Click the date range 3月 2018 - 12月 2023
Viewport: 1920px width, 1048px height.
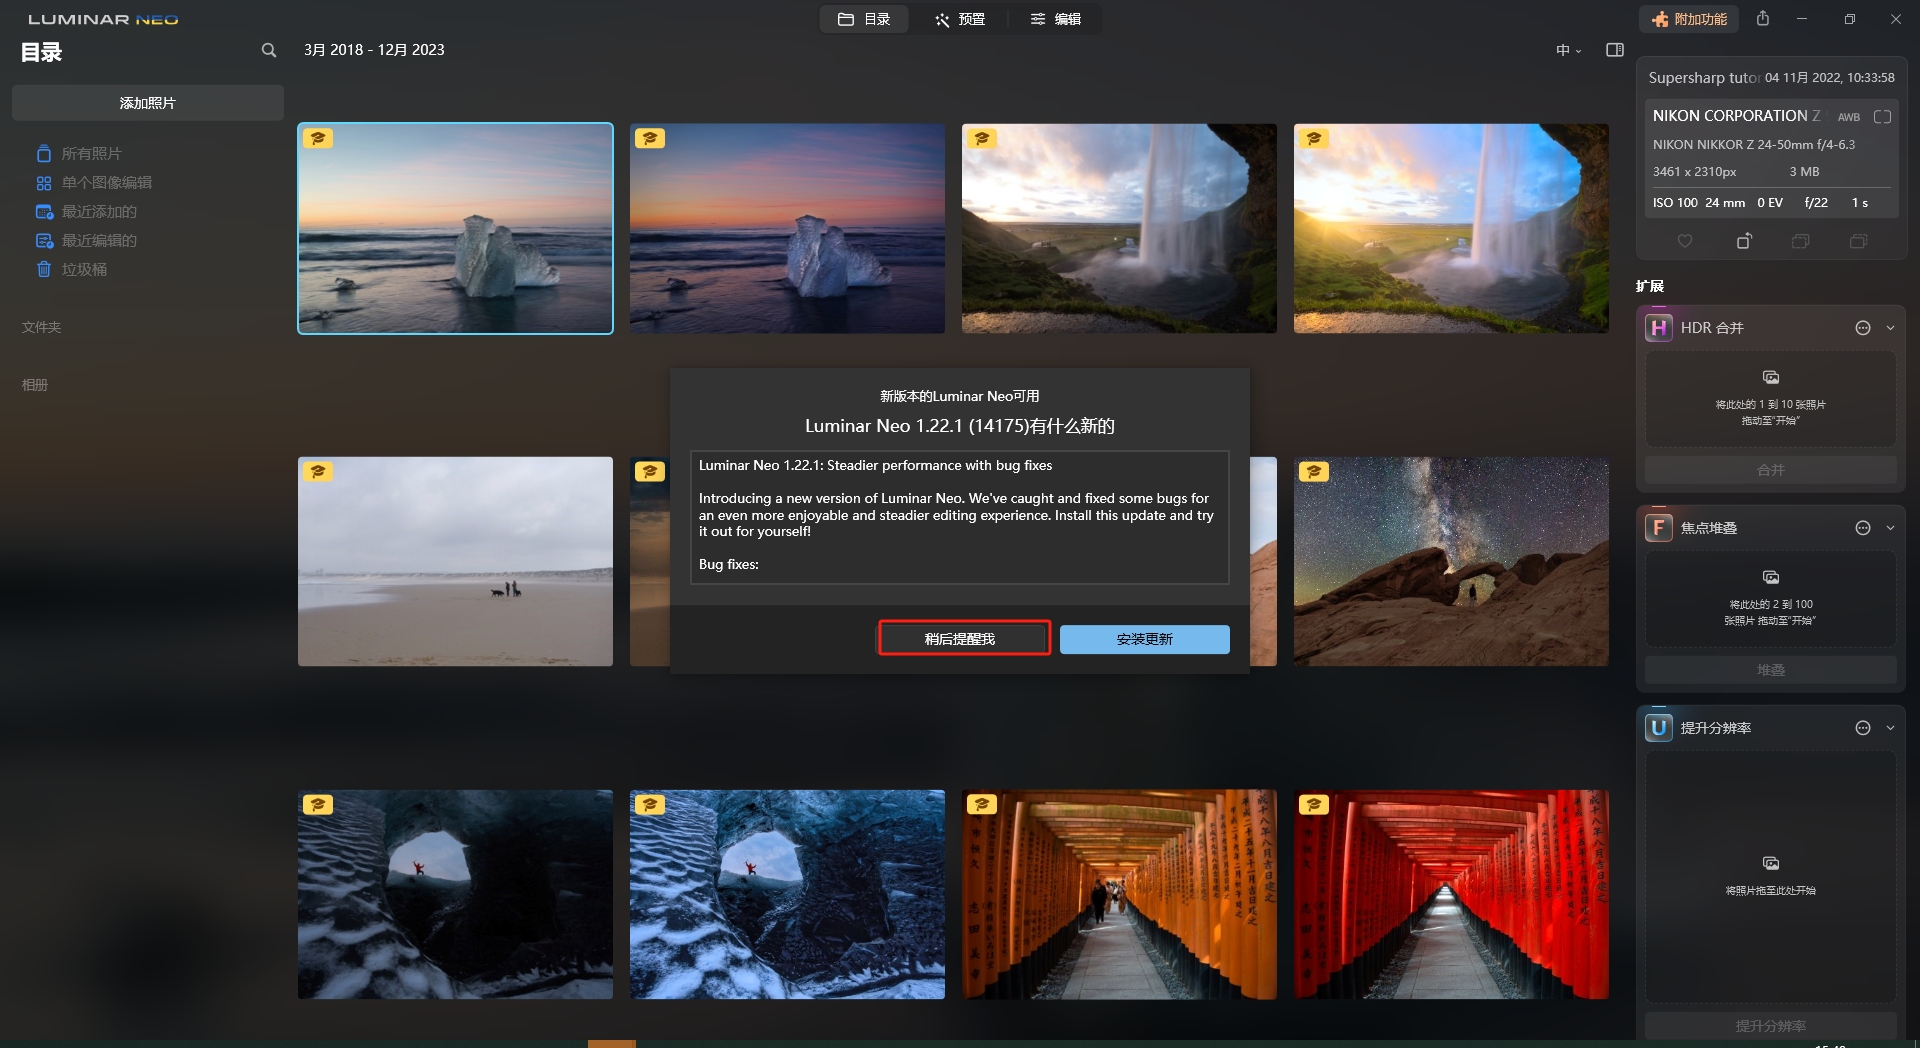click(374, 50)
